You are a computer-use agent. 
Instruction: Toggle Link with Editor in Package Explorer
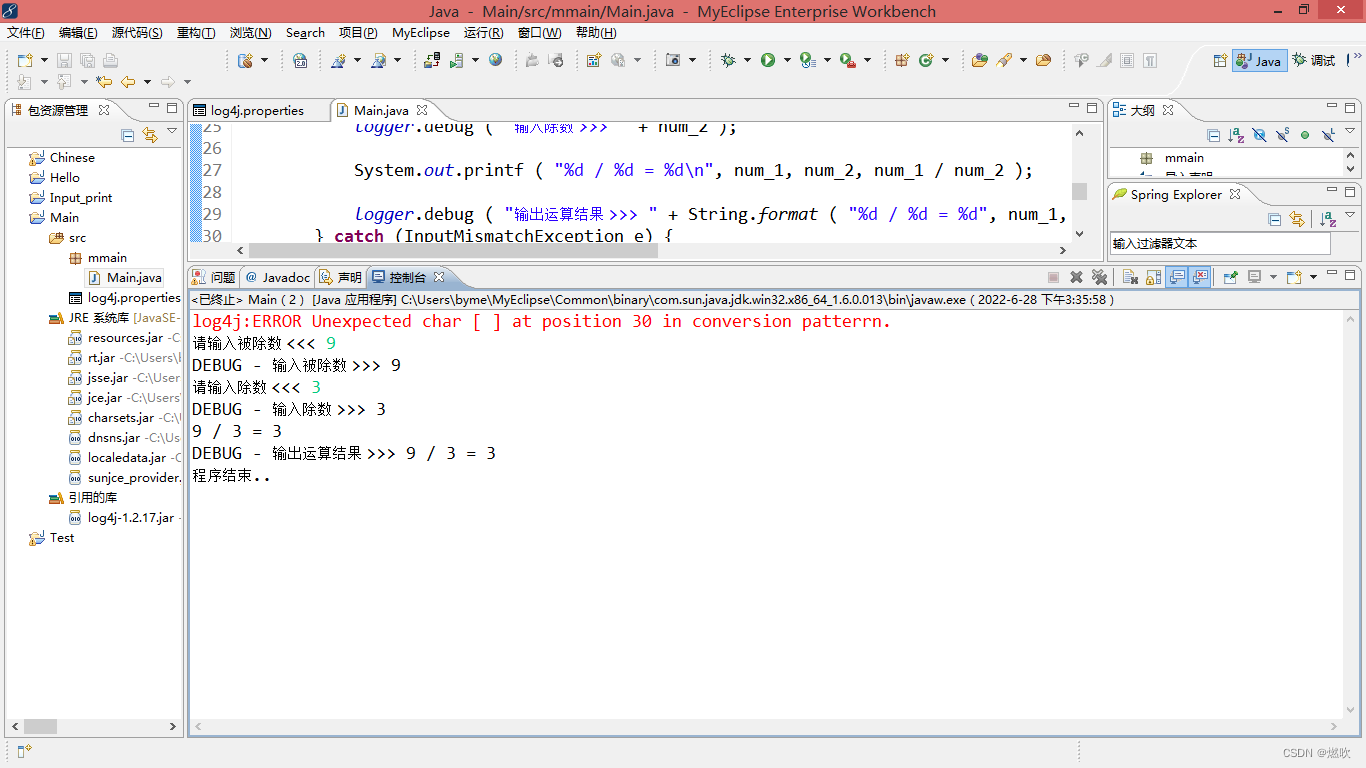click(150, 135)
